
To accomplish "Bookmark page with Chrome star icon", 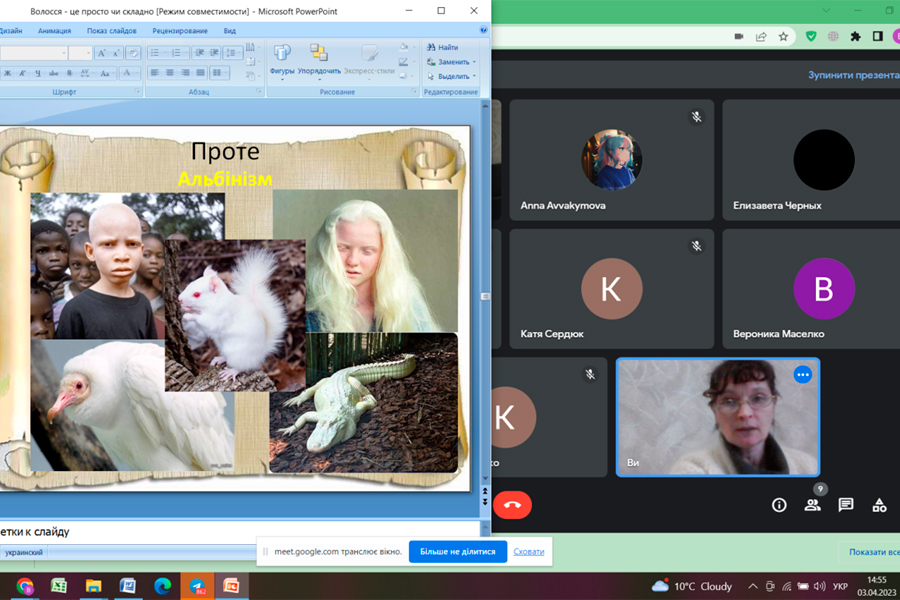I will (783, 37).
